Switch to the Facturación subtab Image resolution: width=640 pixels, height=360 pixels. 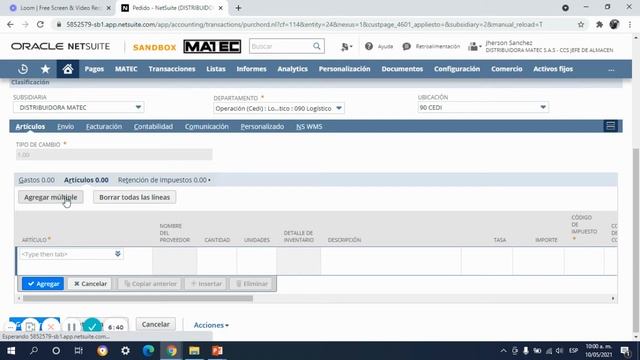(104, 127)
